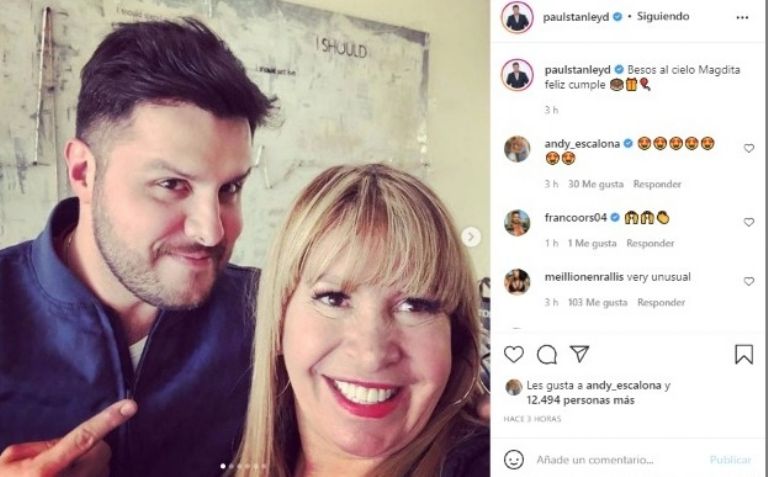Go to the next photo in carousel
Viewport: 768px width, 477px height.
pyautogui.click(x=471, y=237)
